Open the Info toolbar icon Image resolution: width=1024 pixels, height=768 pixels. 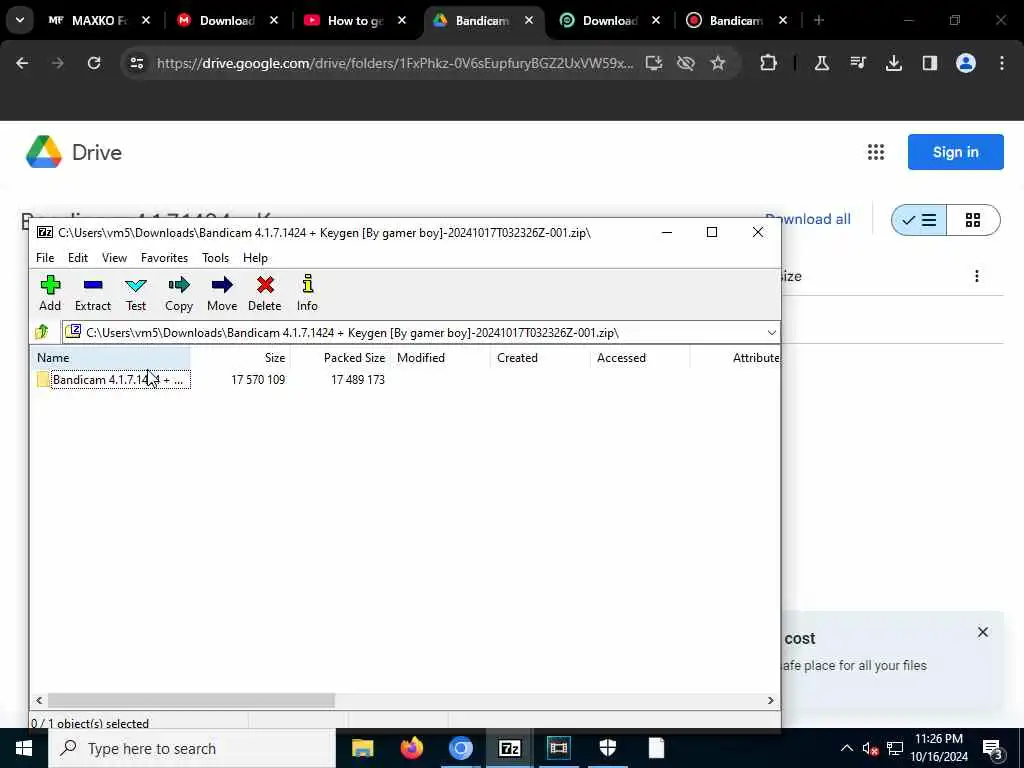[x=307, y=293]
